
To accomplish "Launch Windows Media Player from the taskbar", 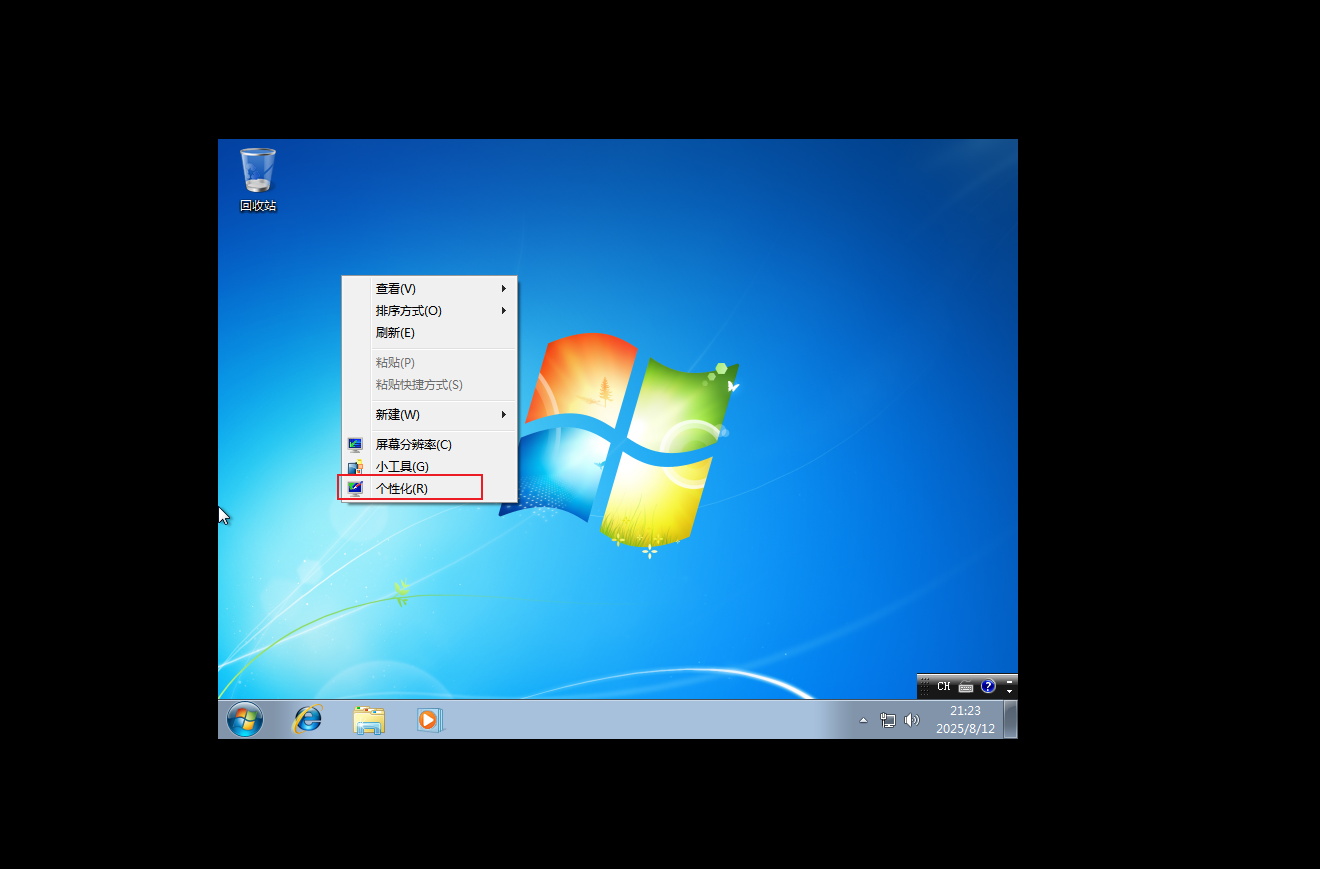I will [429, 719].
